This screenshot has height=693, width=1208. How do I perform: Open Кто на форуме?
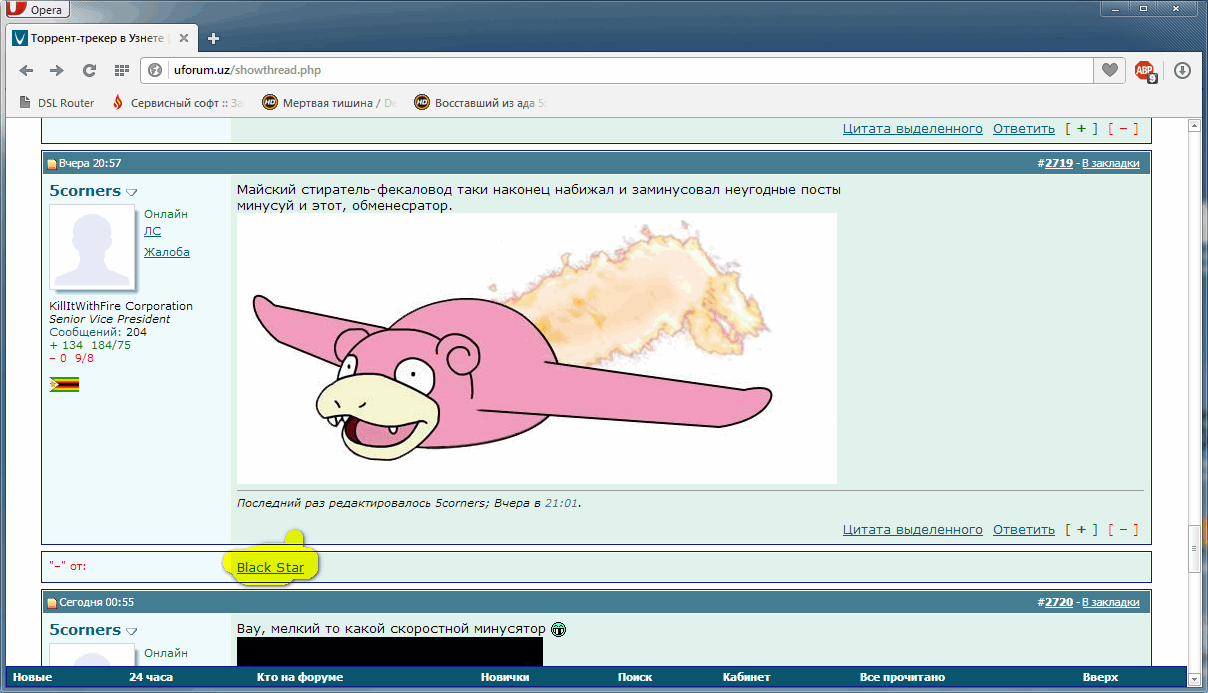(300, 677)
